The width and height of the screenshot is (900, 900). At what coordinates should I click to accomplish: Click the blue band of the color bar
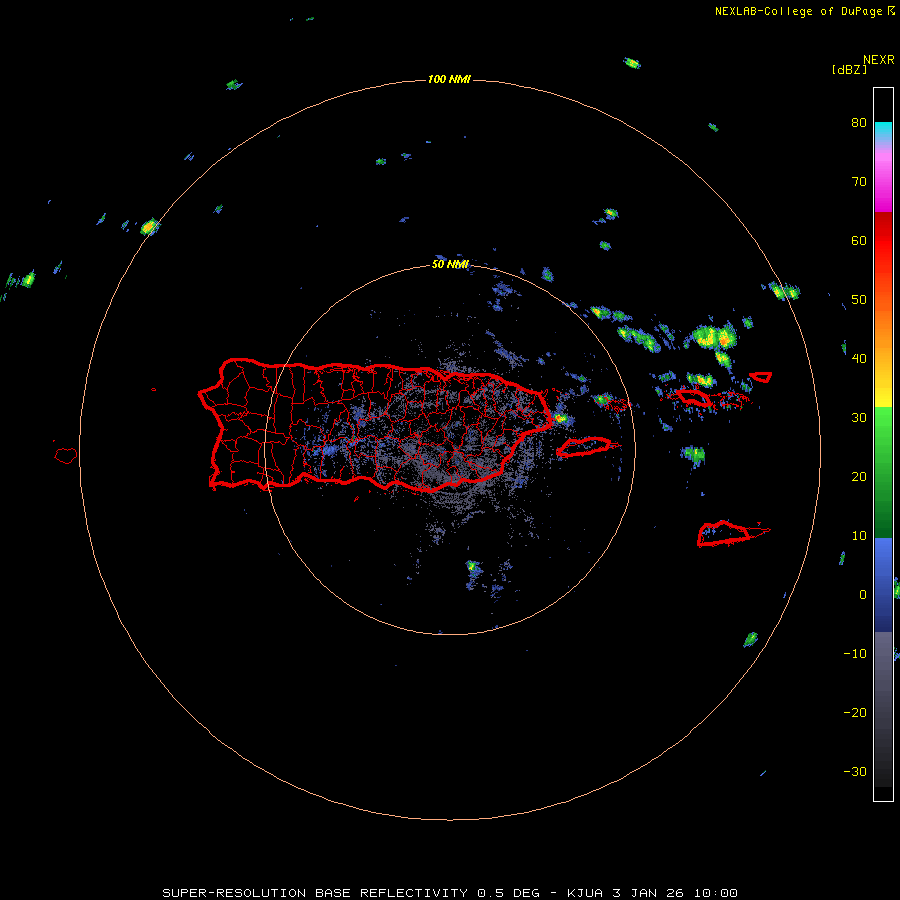pos(883,584)
